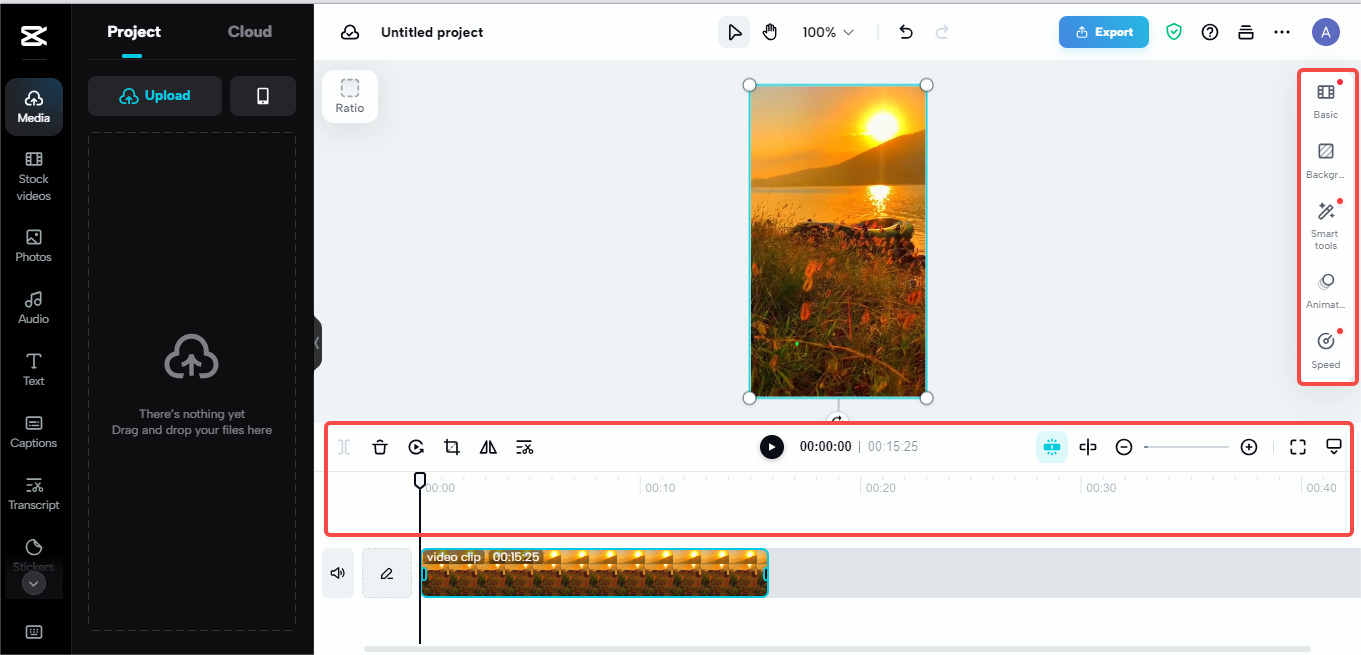This screenshot has height=655, width=1361.
Task: Open the Captions panel
Action: (34, 432)
